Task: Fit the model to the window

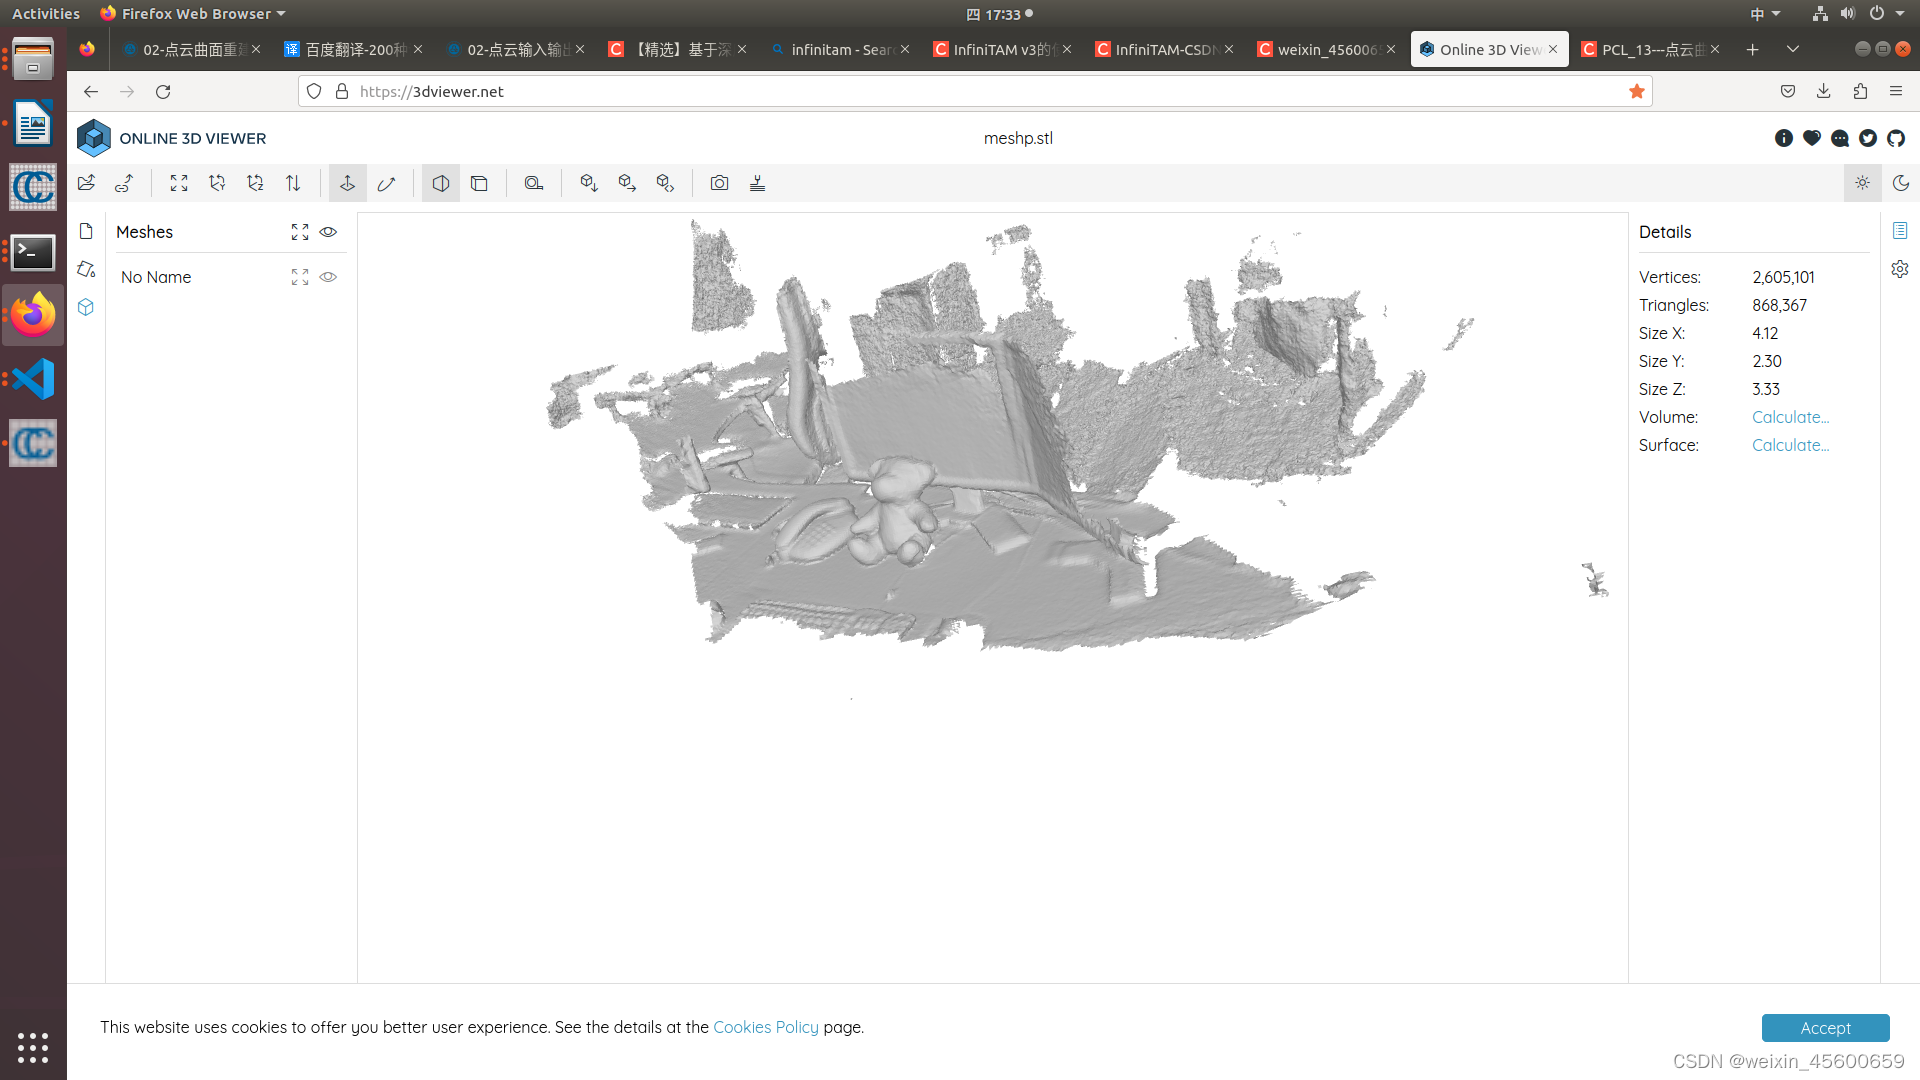Action: [x=178, y=183]
